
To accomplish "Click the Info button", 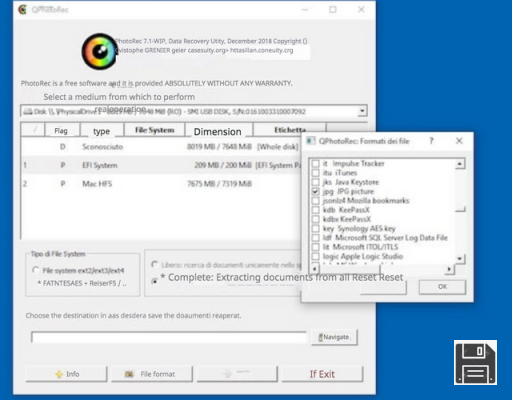I will point(66,374).
